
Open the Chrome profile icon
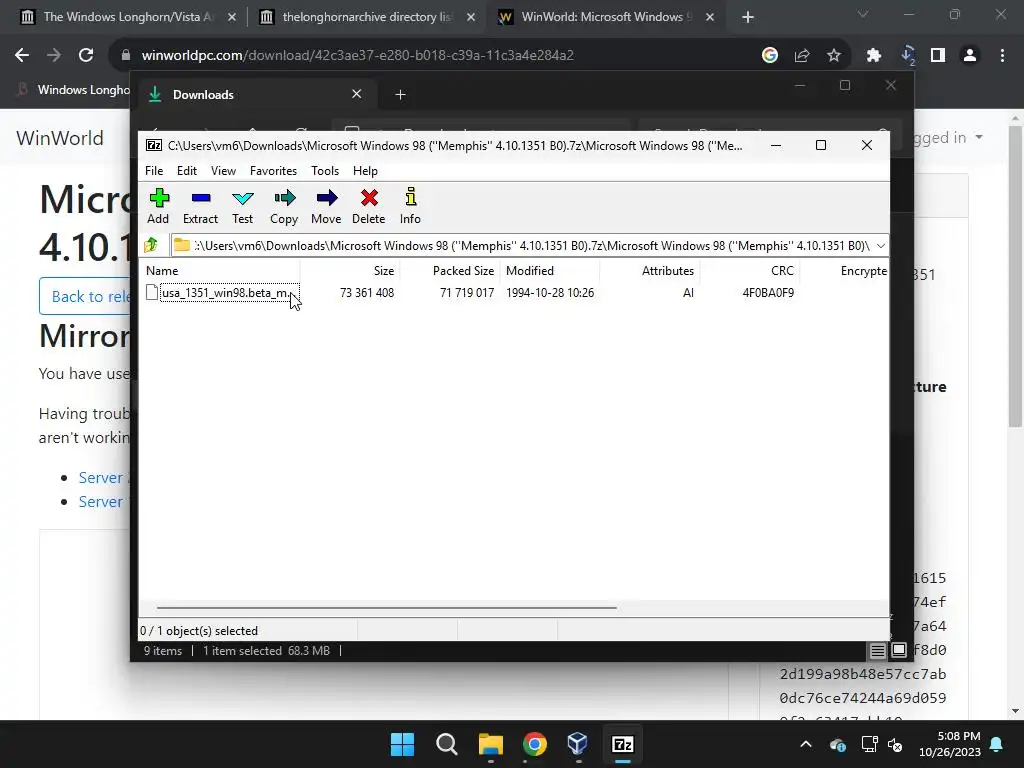(970, 56)
